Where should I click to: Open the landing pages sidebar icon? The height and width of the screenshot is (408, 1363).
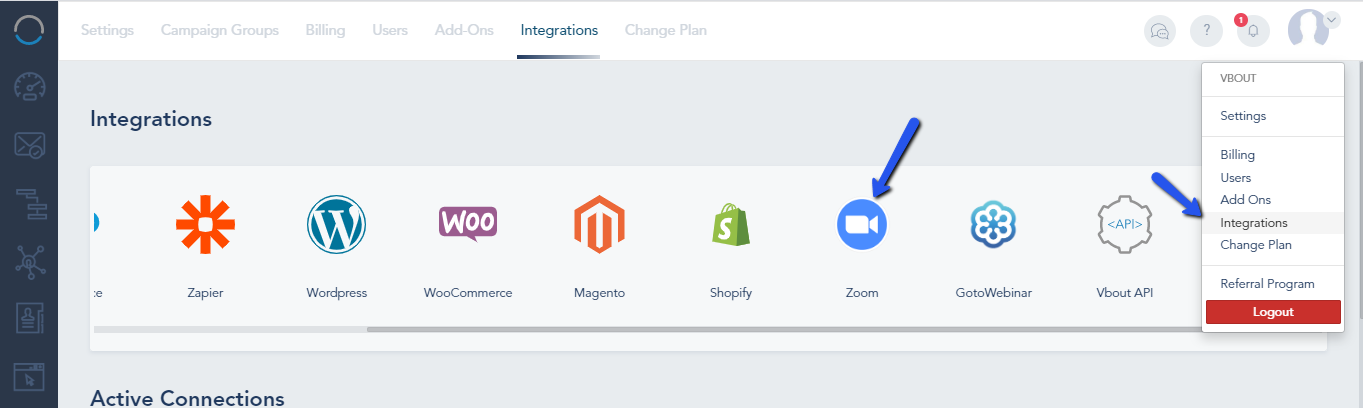29,378
